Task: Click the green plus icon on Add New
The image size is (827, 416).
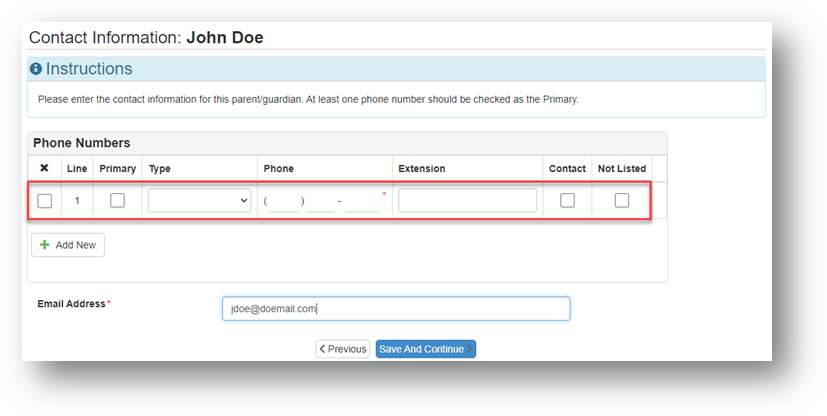Action: 45,245
